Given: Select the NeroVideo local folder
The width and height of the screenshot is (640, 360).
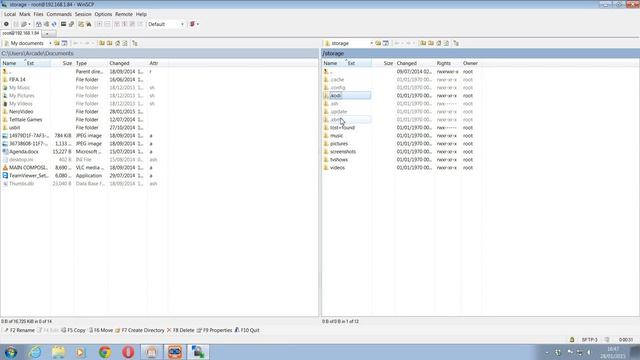Looking at the screenshot, I should coord(21,111).
